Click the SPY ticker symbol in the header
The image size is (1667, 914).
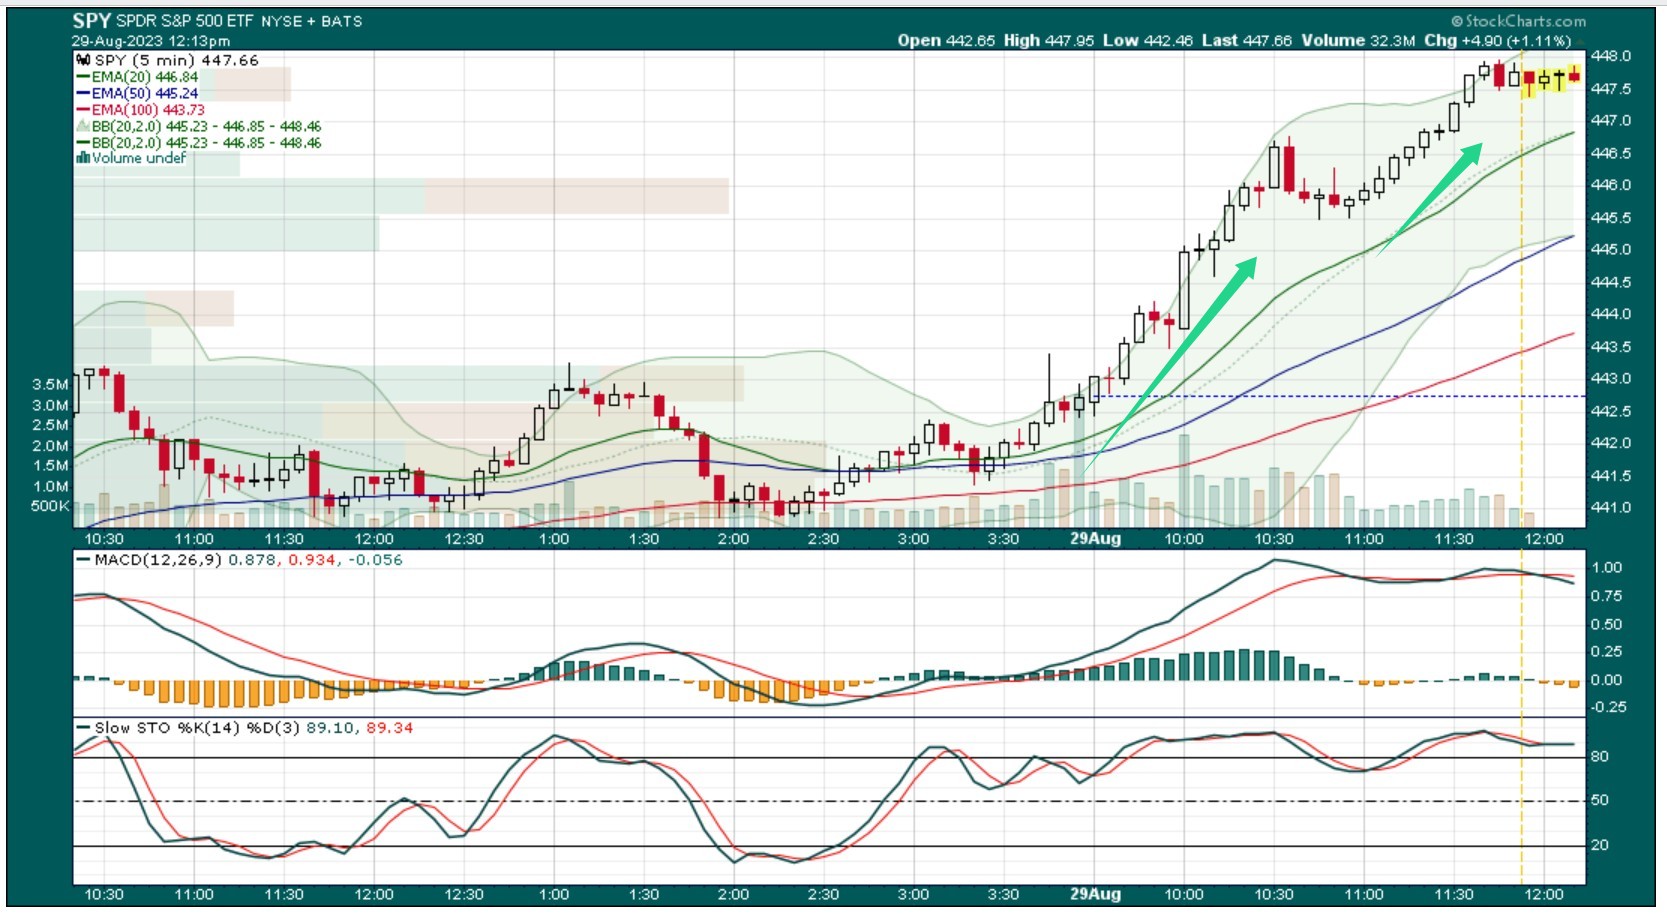[x=91, y=20]
